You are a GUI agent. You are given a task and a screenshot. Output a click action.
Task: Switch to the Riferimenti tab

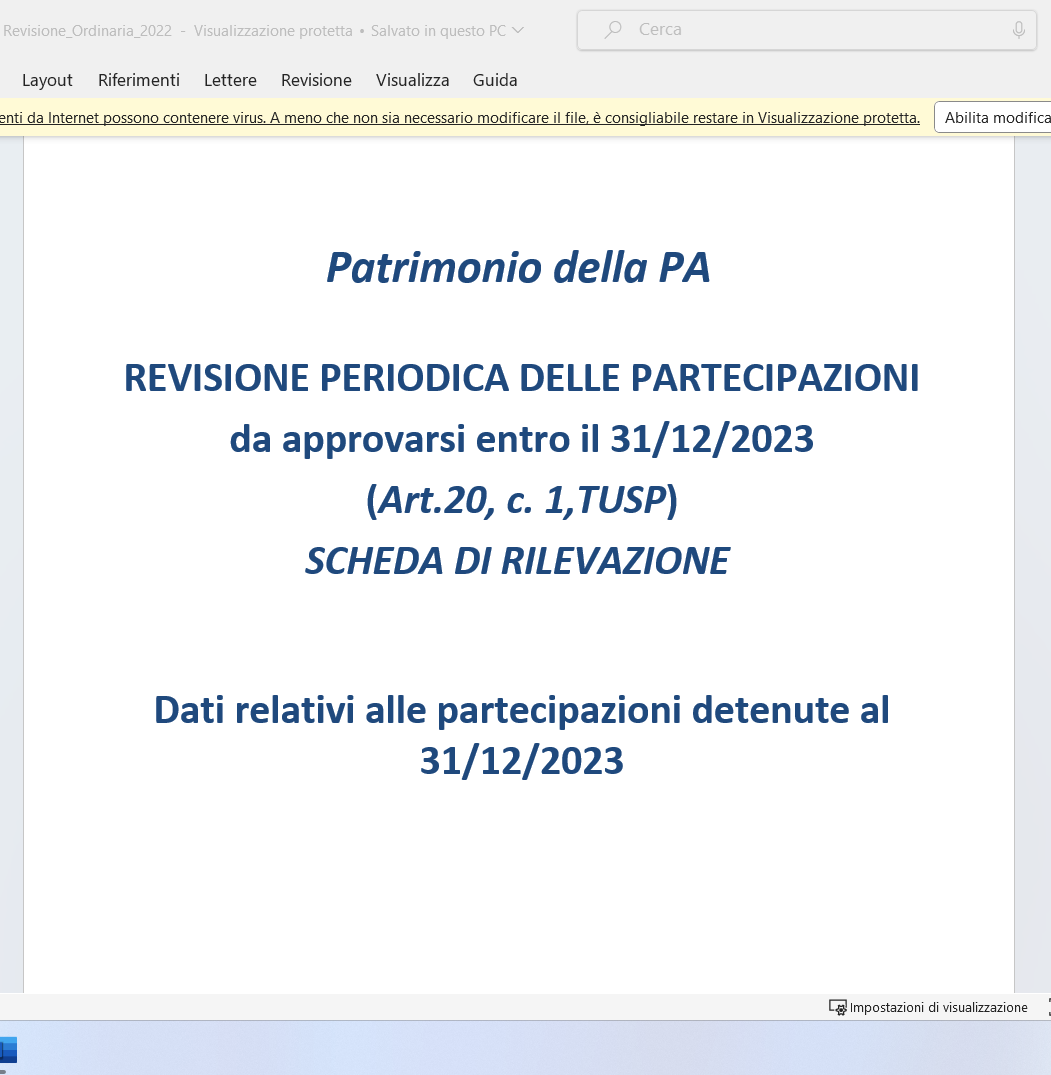(139, 80)
